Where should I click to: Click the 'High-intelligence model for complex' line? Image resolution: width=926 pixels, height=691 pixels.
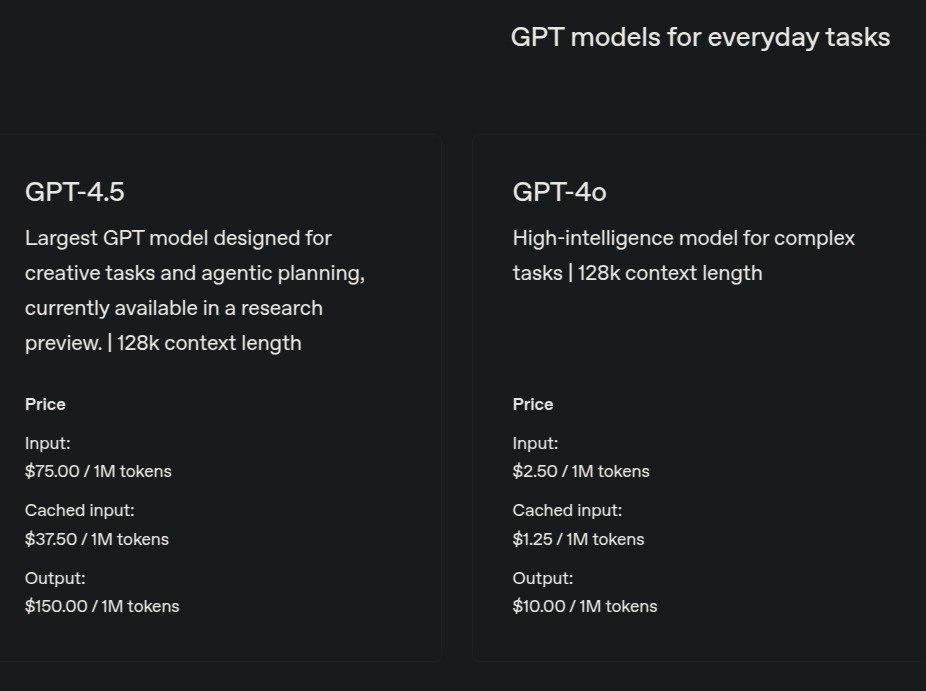[x=683, y=238]
